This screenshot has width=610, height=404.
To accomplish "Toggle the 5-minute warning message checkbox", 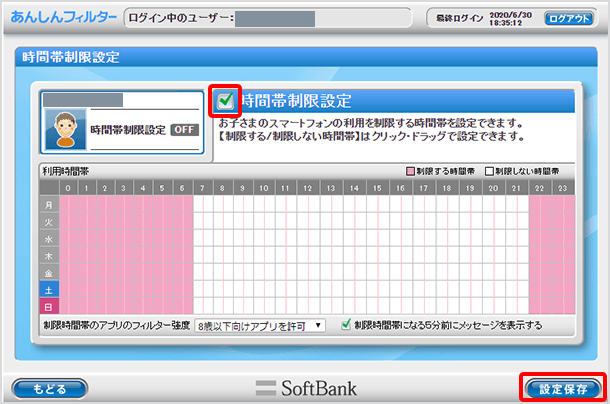I will pos(346,325).
